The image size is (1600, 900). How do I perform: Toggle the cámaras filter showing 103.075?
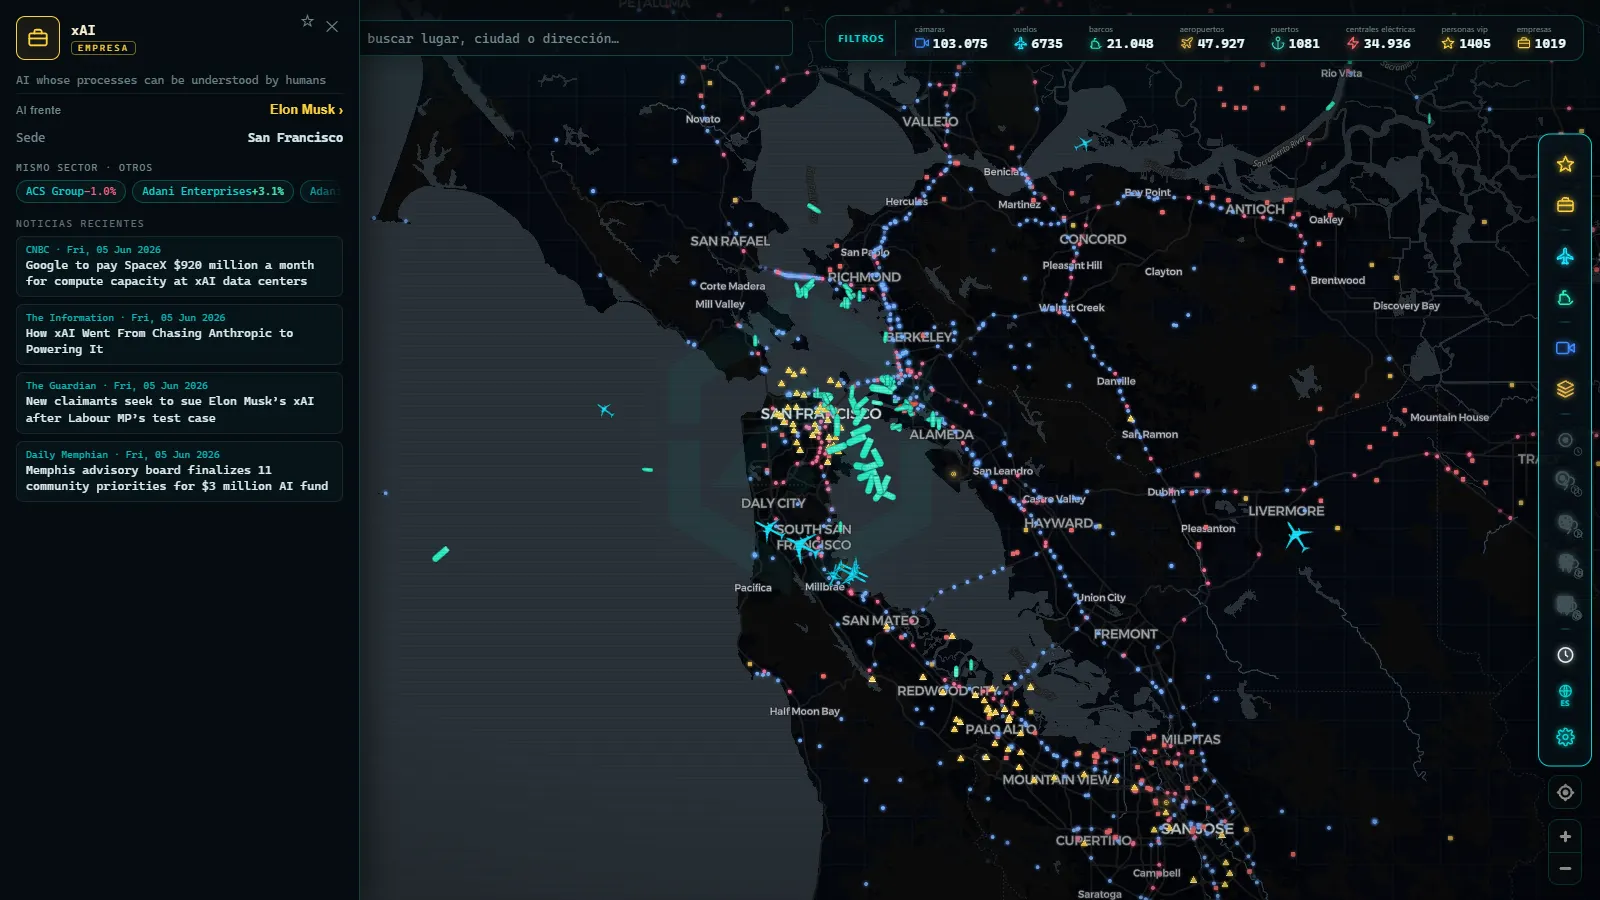tap(951, 39)
